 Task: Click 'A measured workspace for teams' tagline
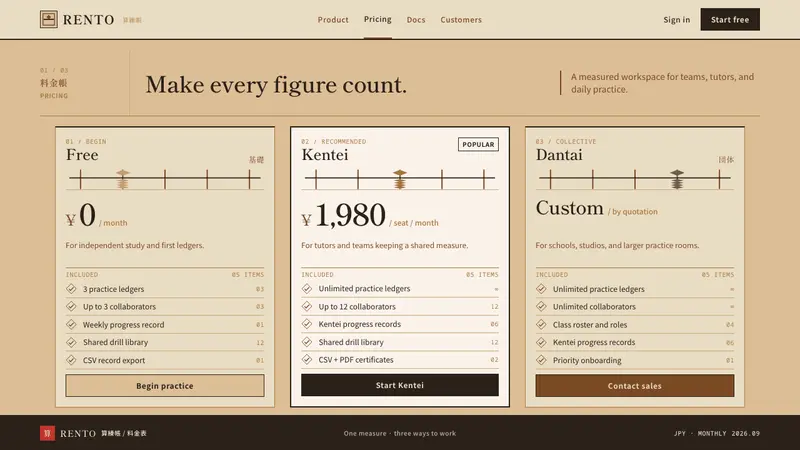pos(662,83)
